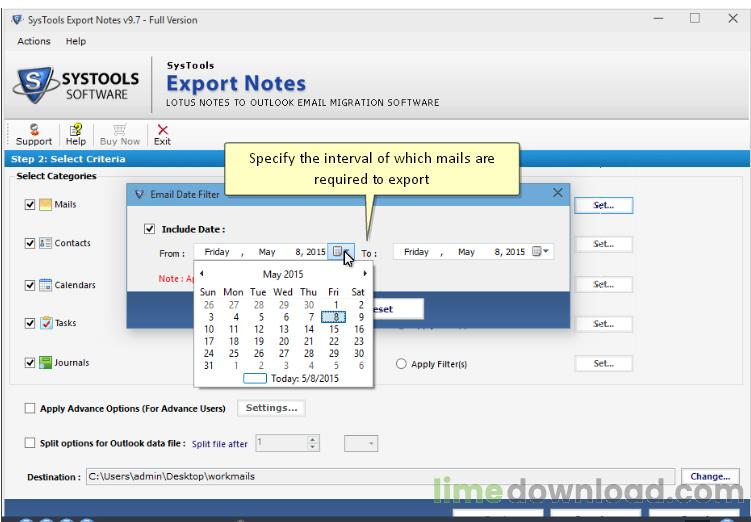
Task: Open the split size unit dropdown
Action: [361, 443]
